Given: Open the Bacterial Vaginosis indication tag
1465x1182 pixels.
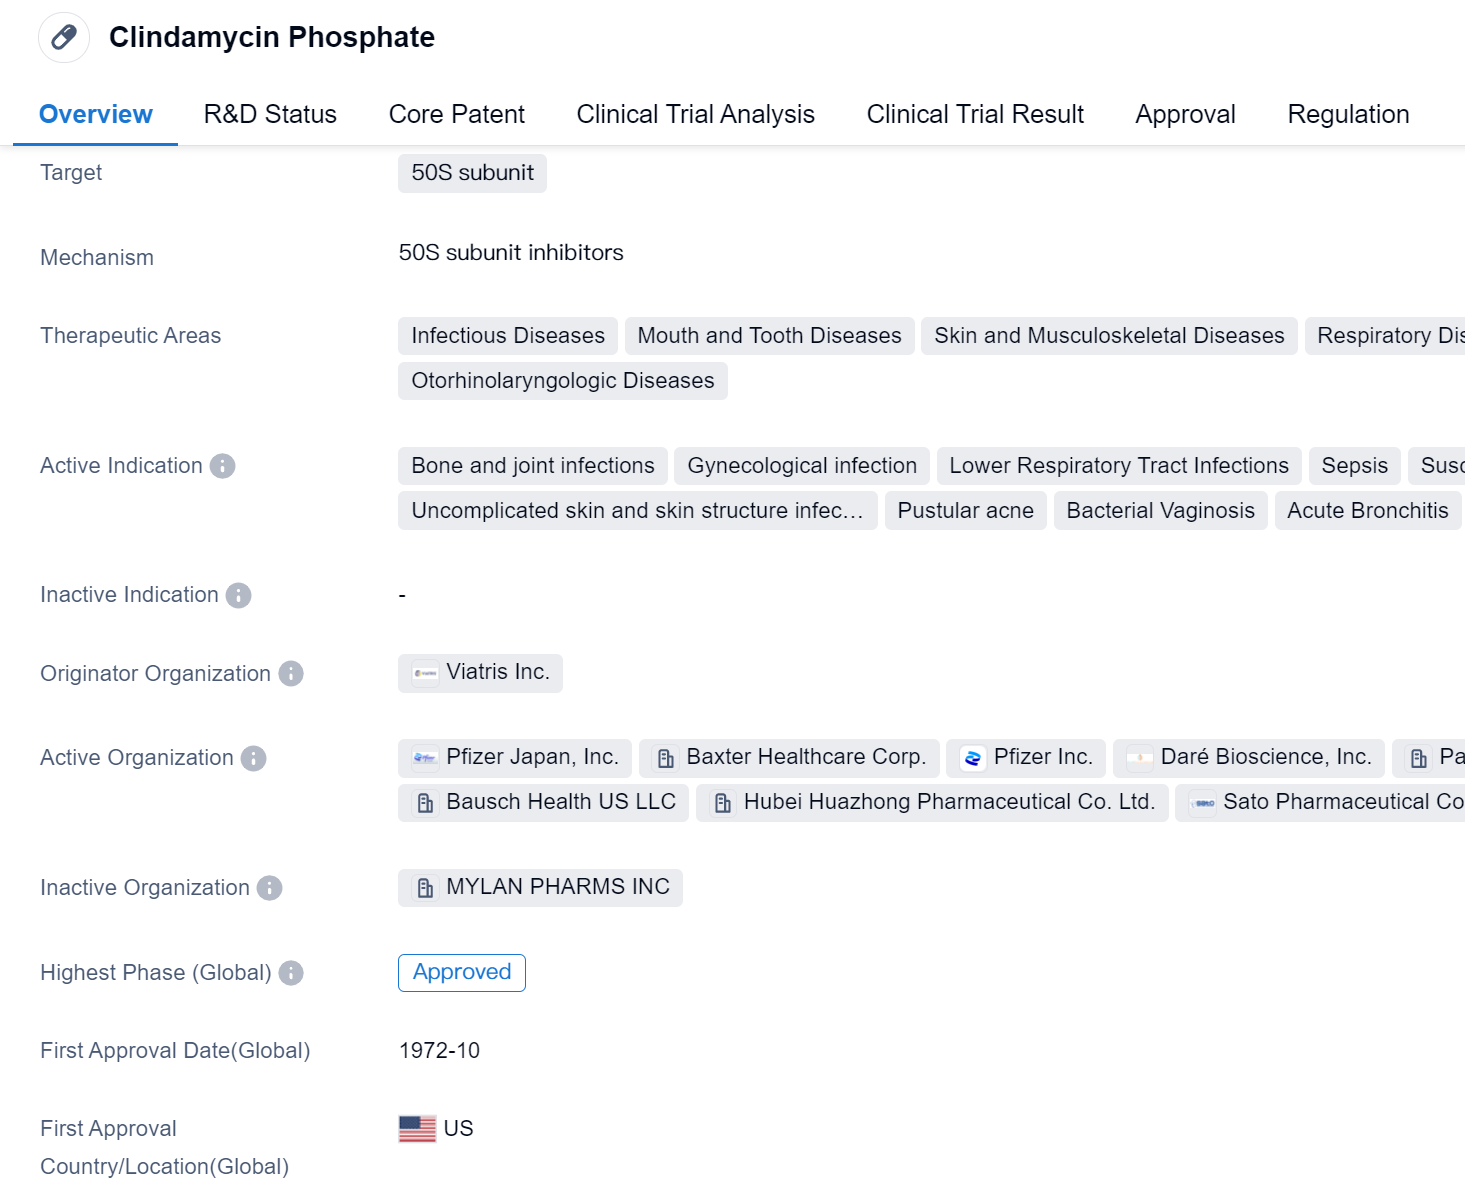Looking at the screenshot, I should pos(1160,511).
